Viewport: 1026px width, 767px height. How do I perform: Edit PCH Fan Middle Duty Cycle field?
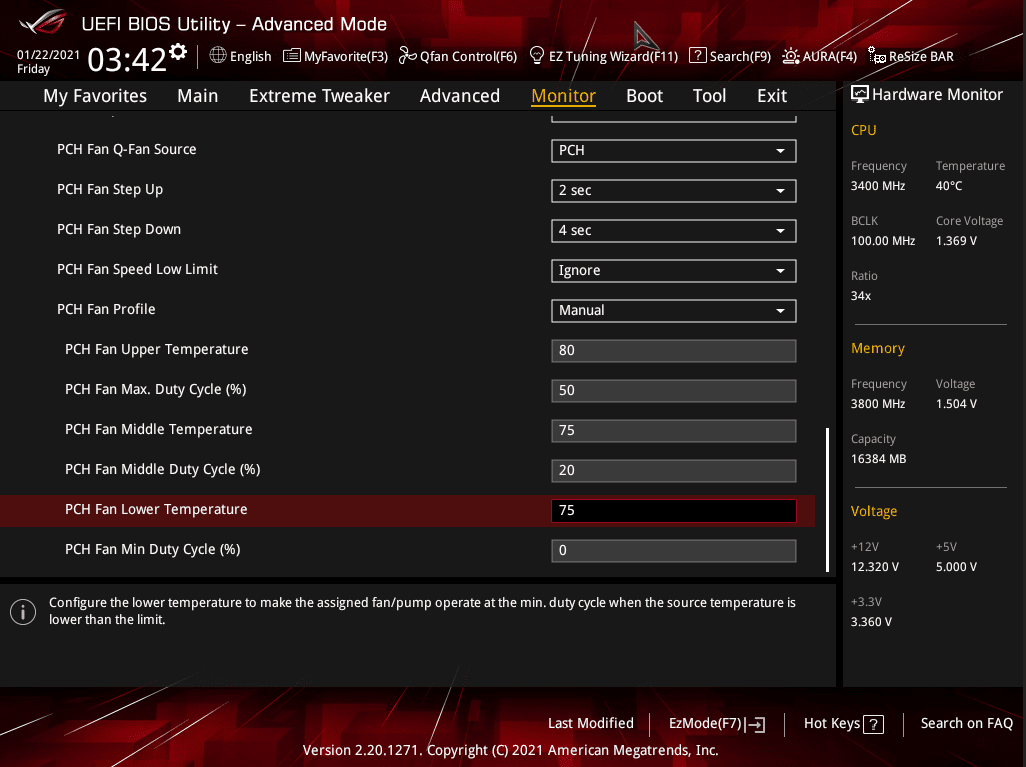[x=673, y=470]
